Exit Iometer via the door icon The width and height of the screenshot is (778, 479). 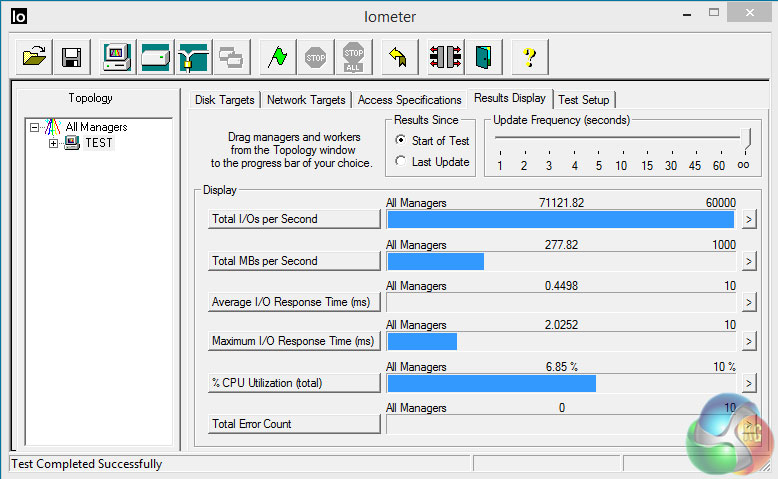coord(484,57)
